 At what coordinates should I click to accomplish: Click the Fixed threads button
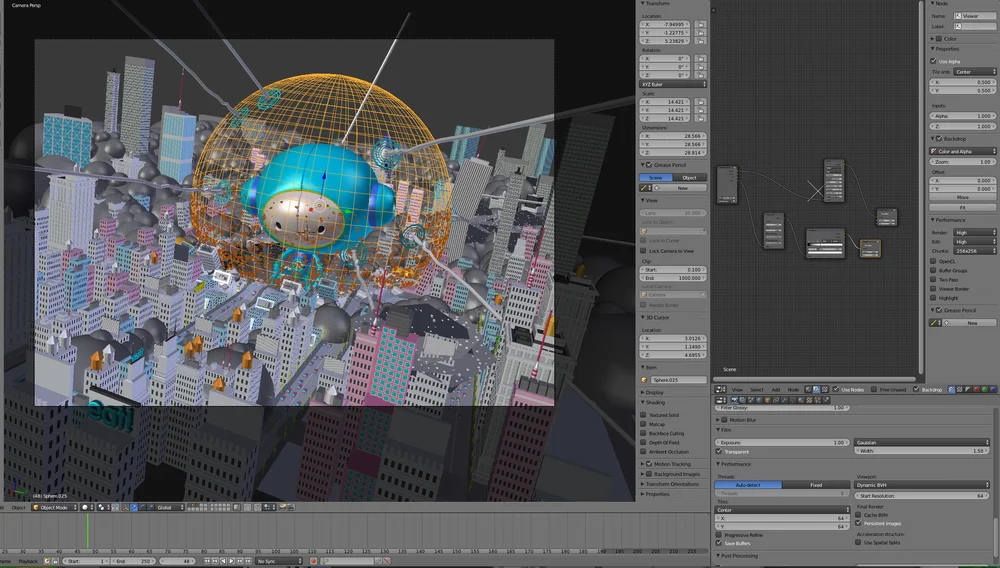pos(816,484)
